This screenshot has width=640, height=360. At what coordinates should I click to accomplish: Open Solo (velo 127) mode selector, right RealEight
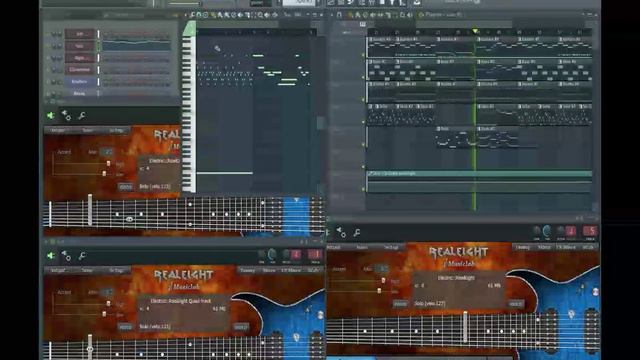(x=430, y=304)
